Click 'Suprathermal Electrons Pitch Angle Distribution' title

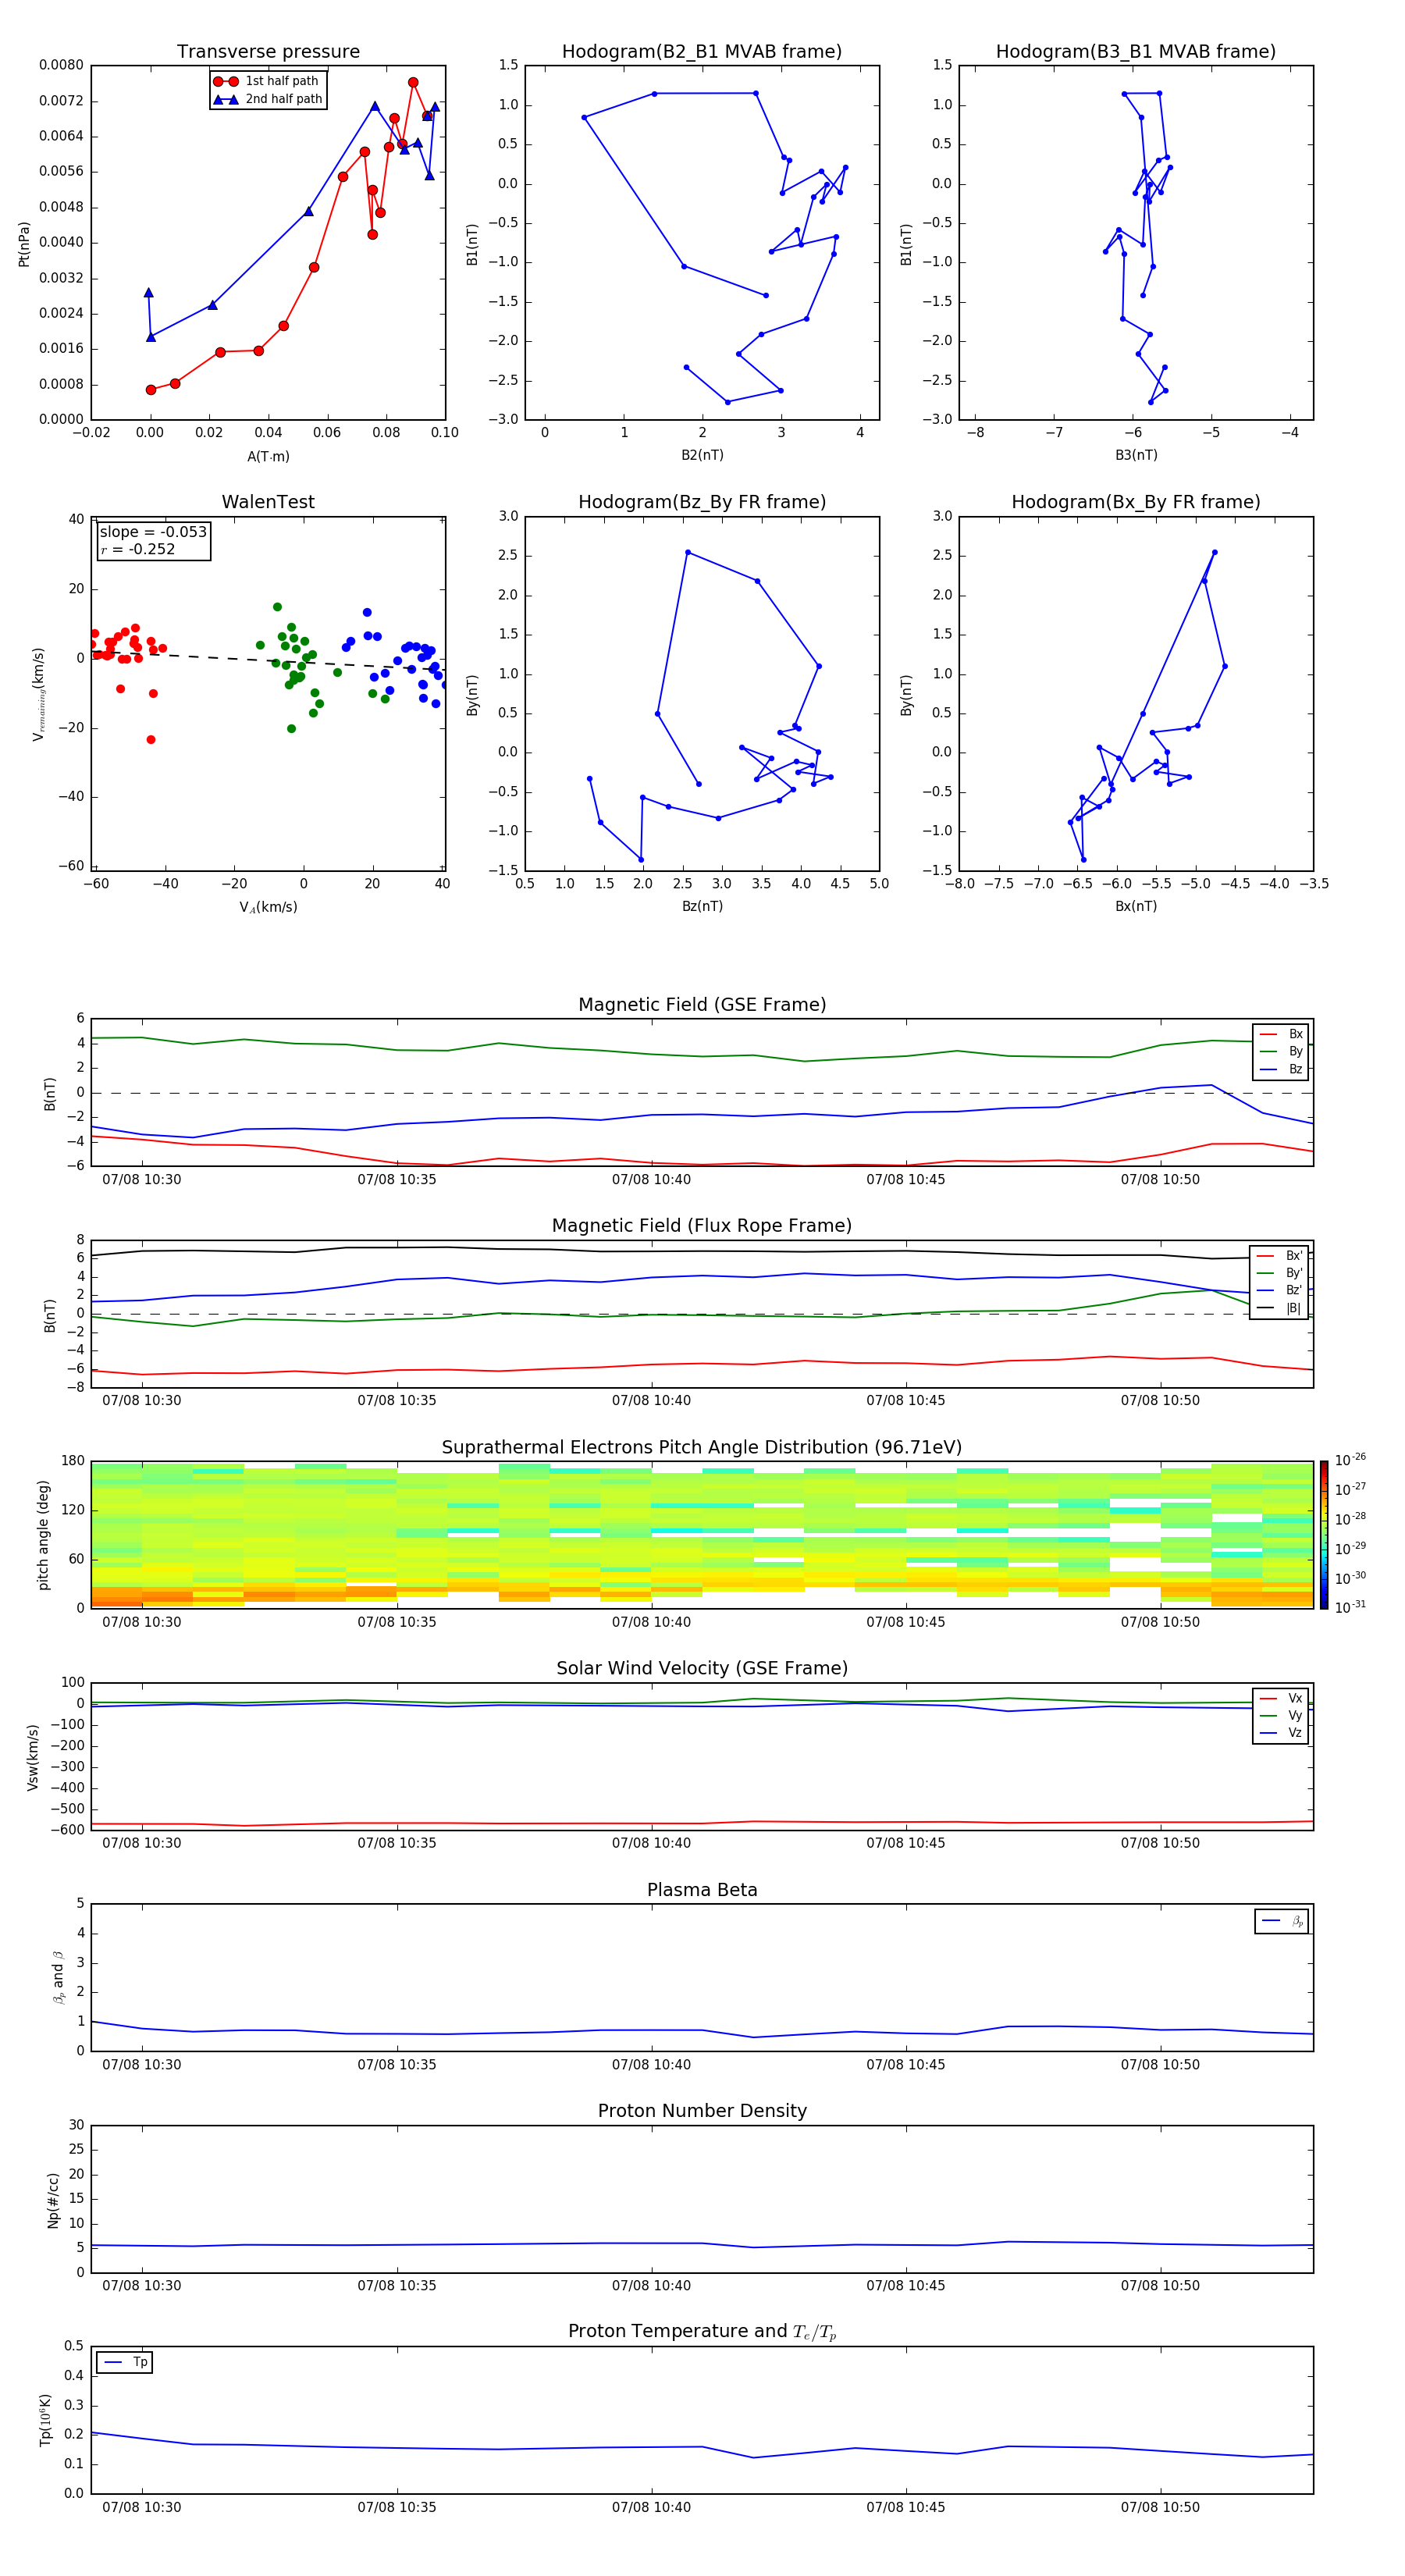pos(702,1448)
